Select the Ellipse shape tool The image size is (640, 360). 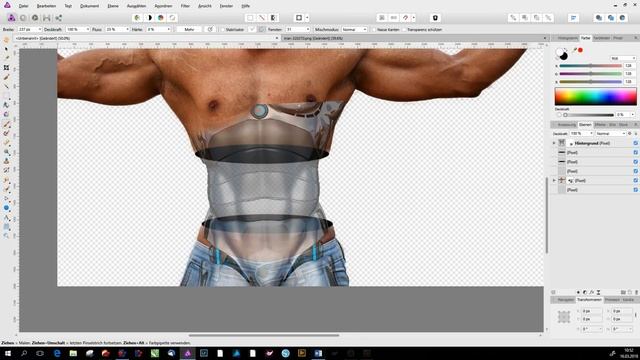6,208
